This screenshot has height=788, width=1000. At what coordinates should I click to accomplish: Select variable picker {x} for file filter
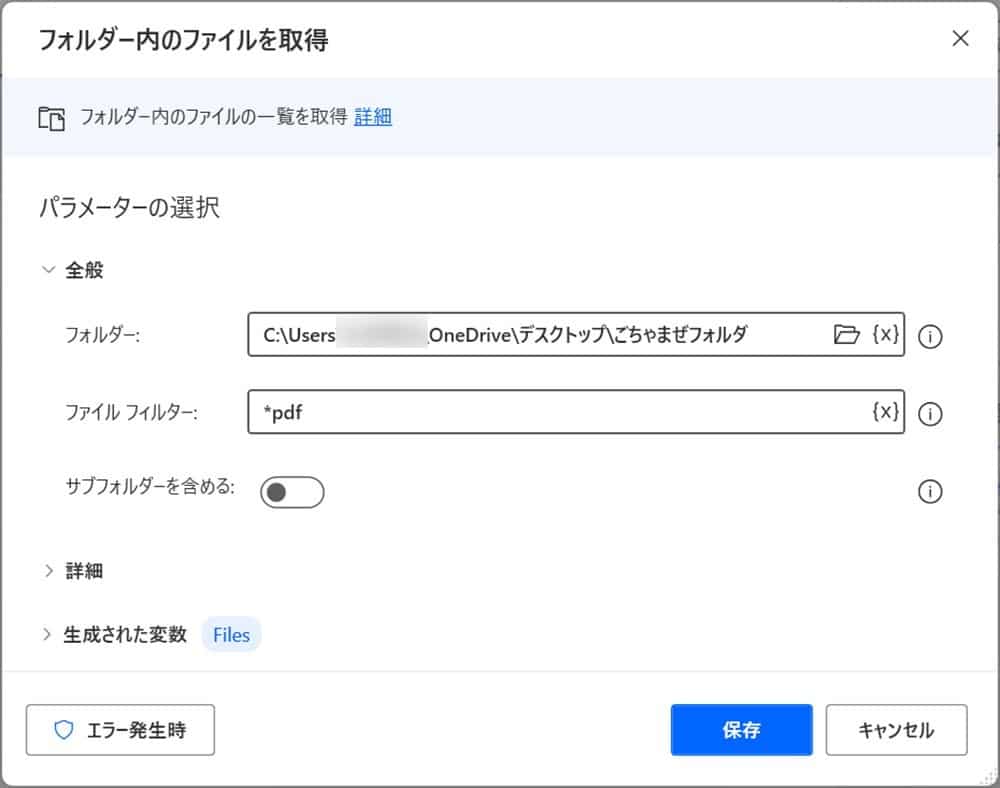pos(885,413)
